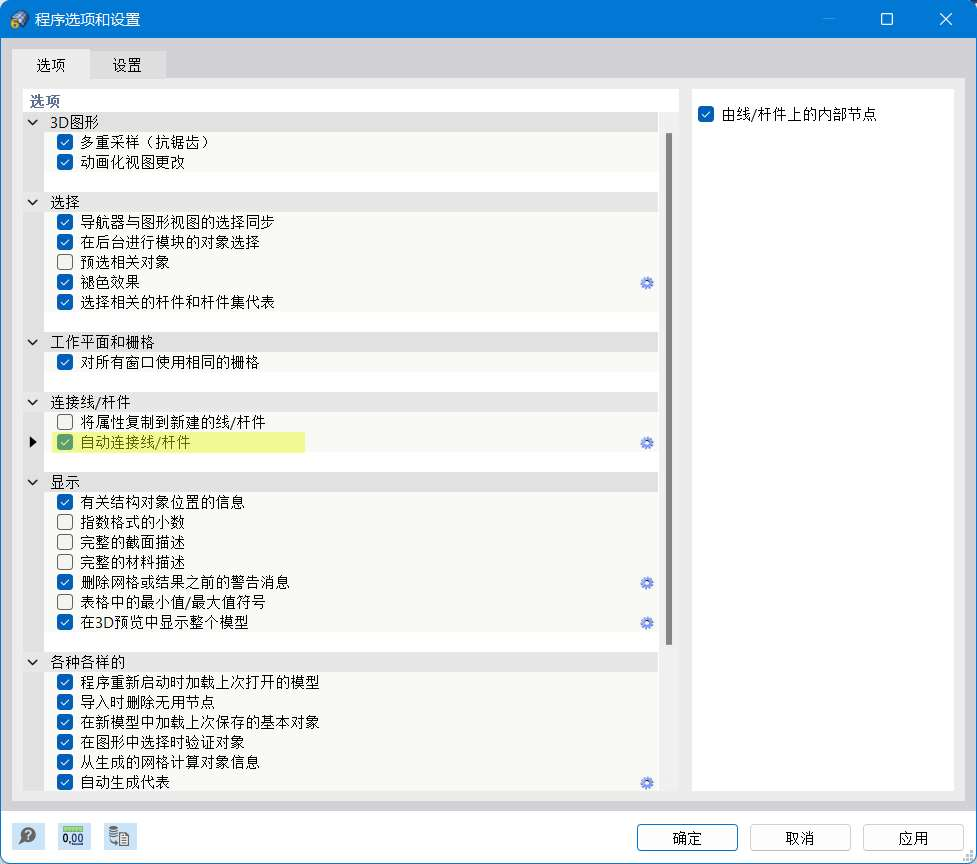977x864 pixels.
Task: Collapse the 各种各样的 section
Action: coord(32,661)
